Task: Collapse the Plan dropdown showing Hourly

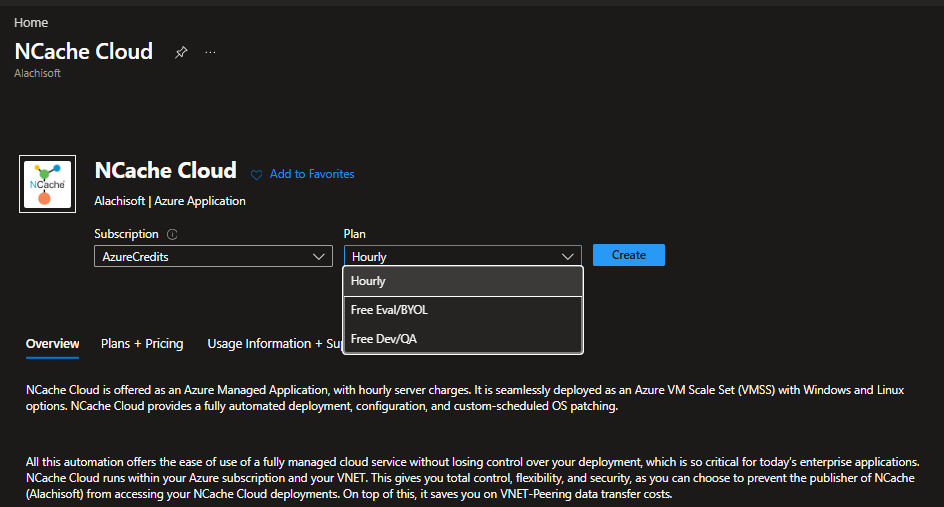Action: [x=462, y=256]
